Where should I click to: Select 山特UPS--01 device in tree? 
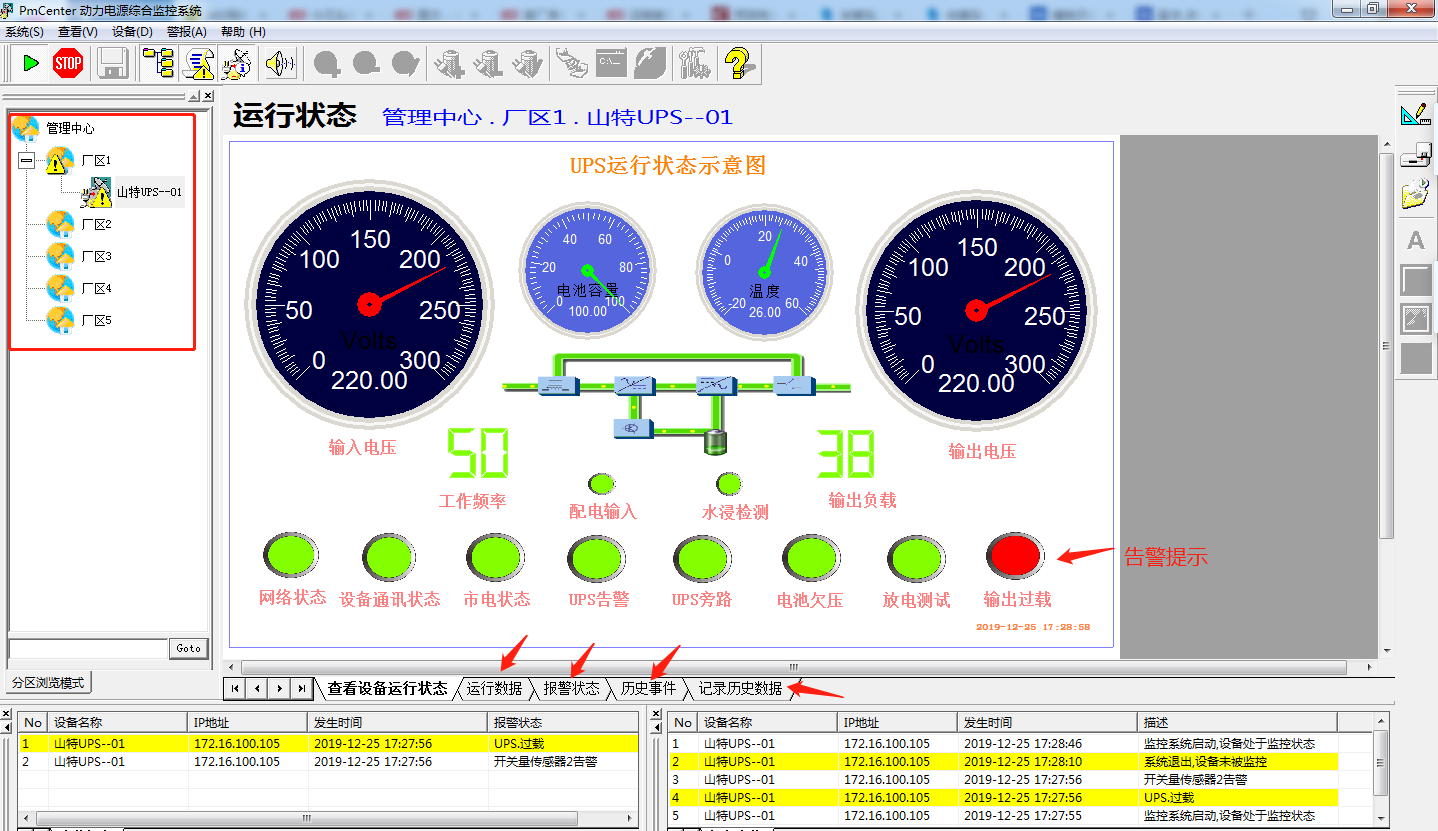click(x=149, y=192)
